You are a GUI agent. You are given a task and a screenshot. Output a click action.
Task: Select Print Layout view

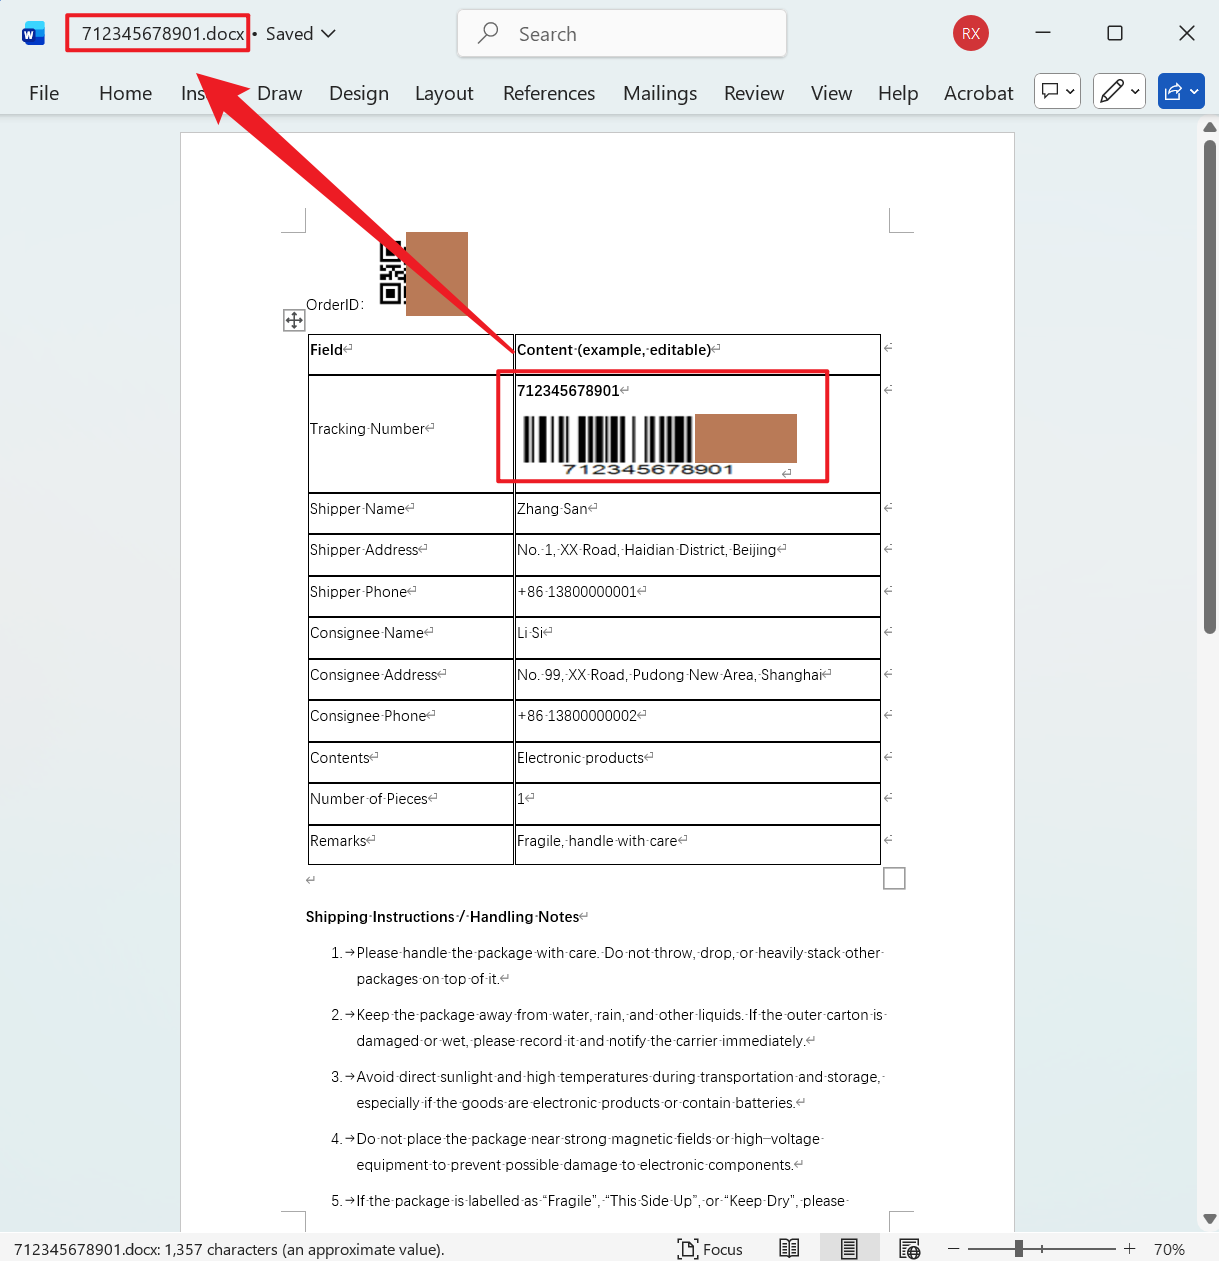849,1248
